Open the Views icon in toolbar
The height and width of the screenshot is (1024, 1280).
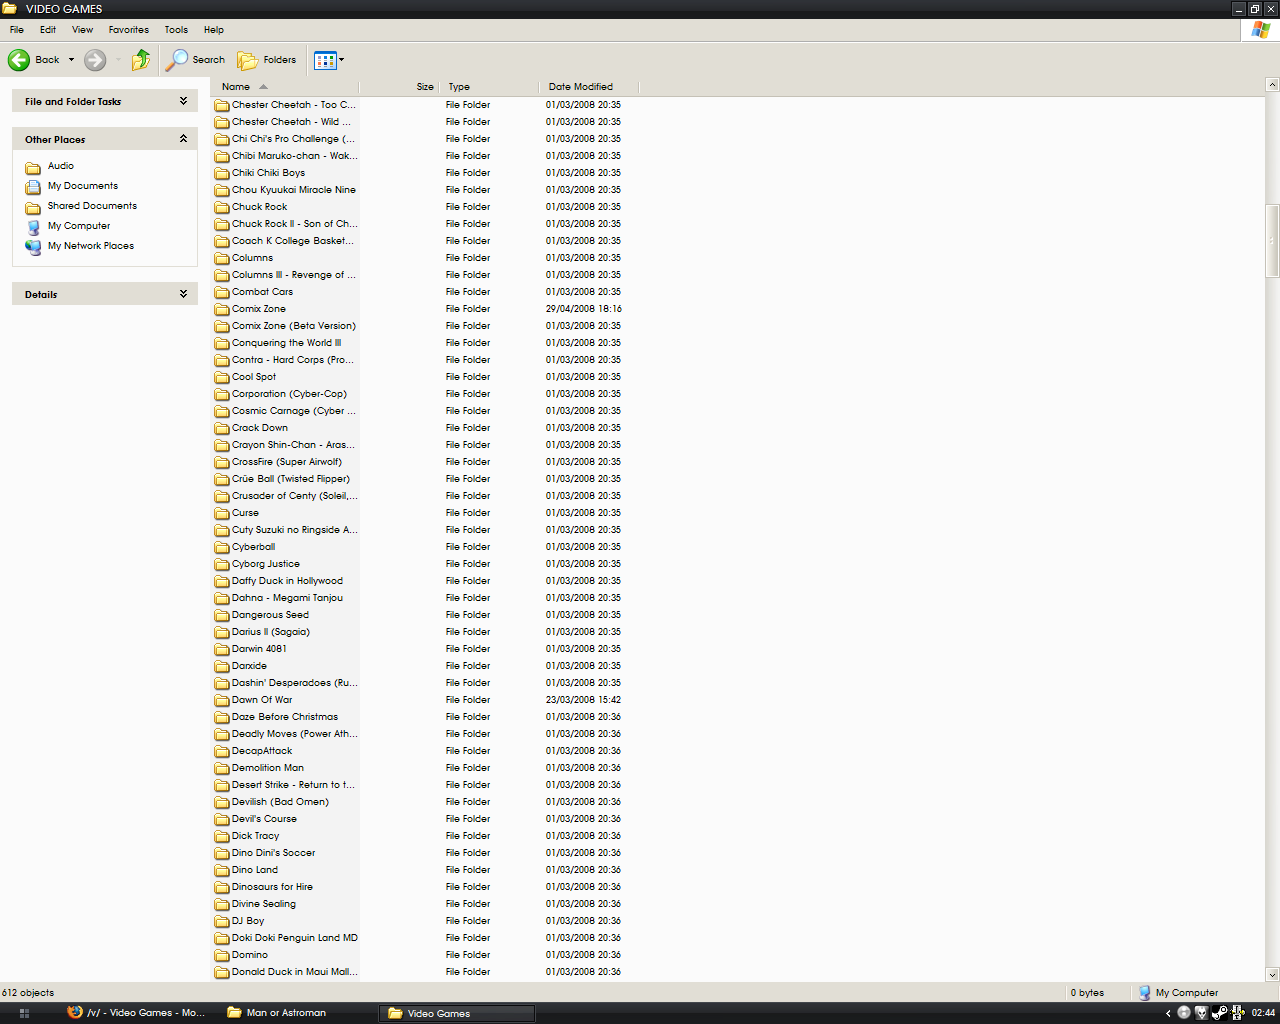pyautogui.click(x=324, y=60)
